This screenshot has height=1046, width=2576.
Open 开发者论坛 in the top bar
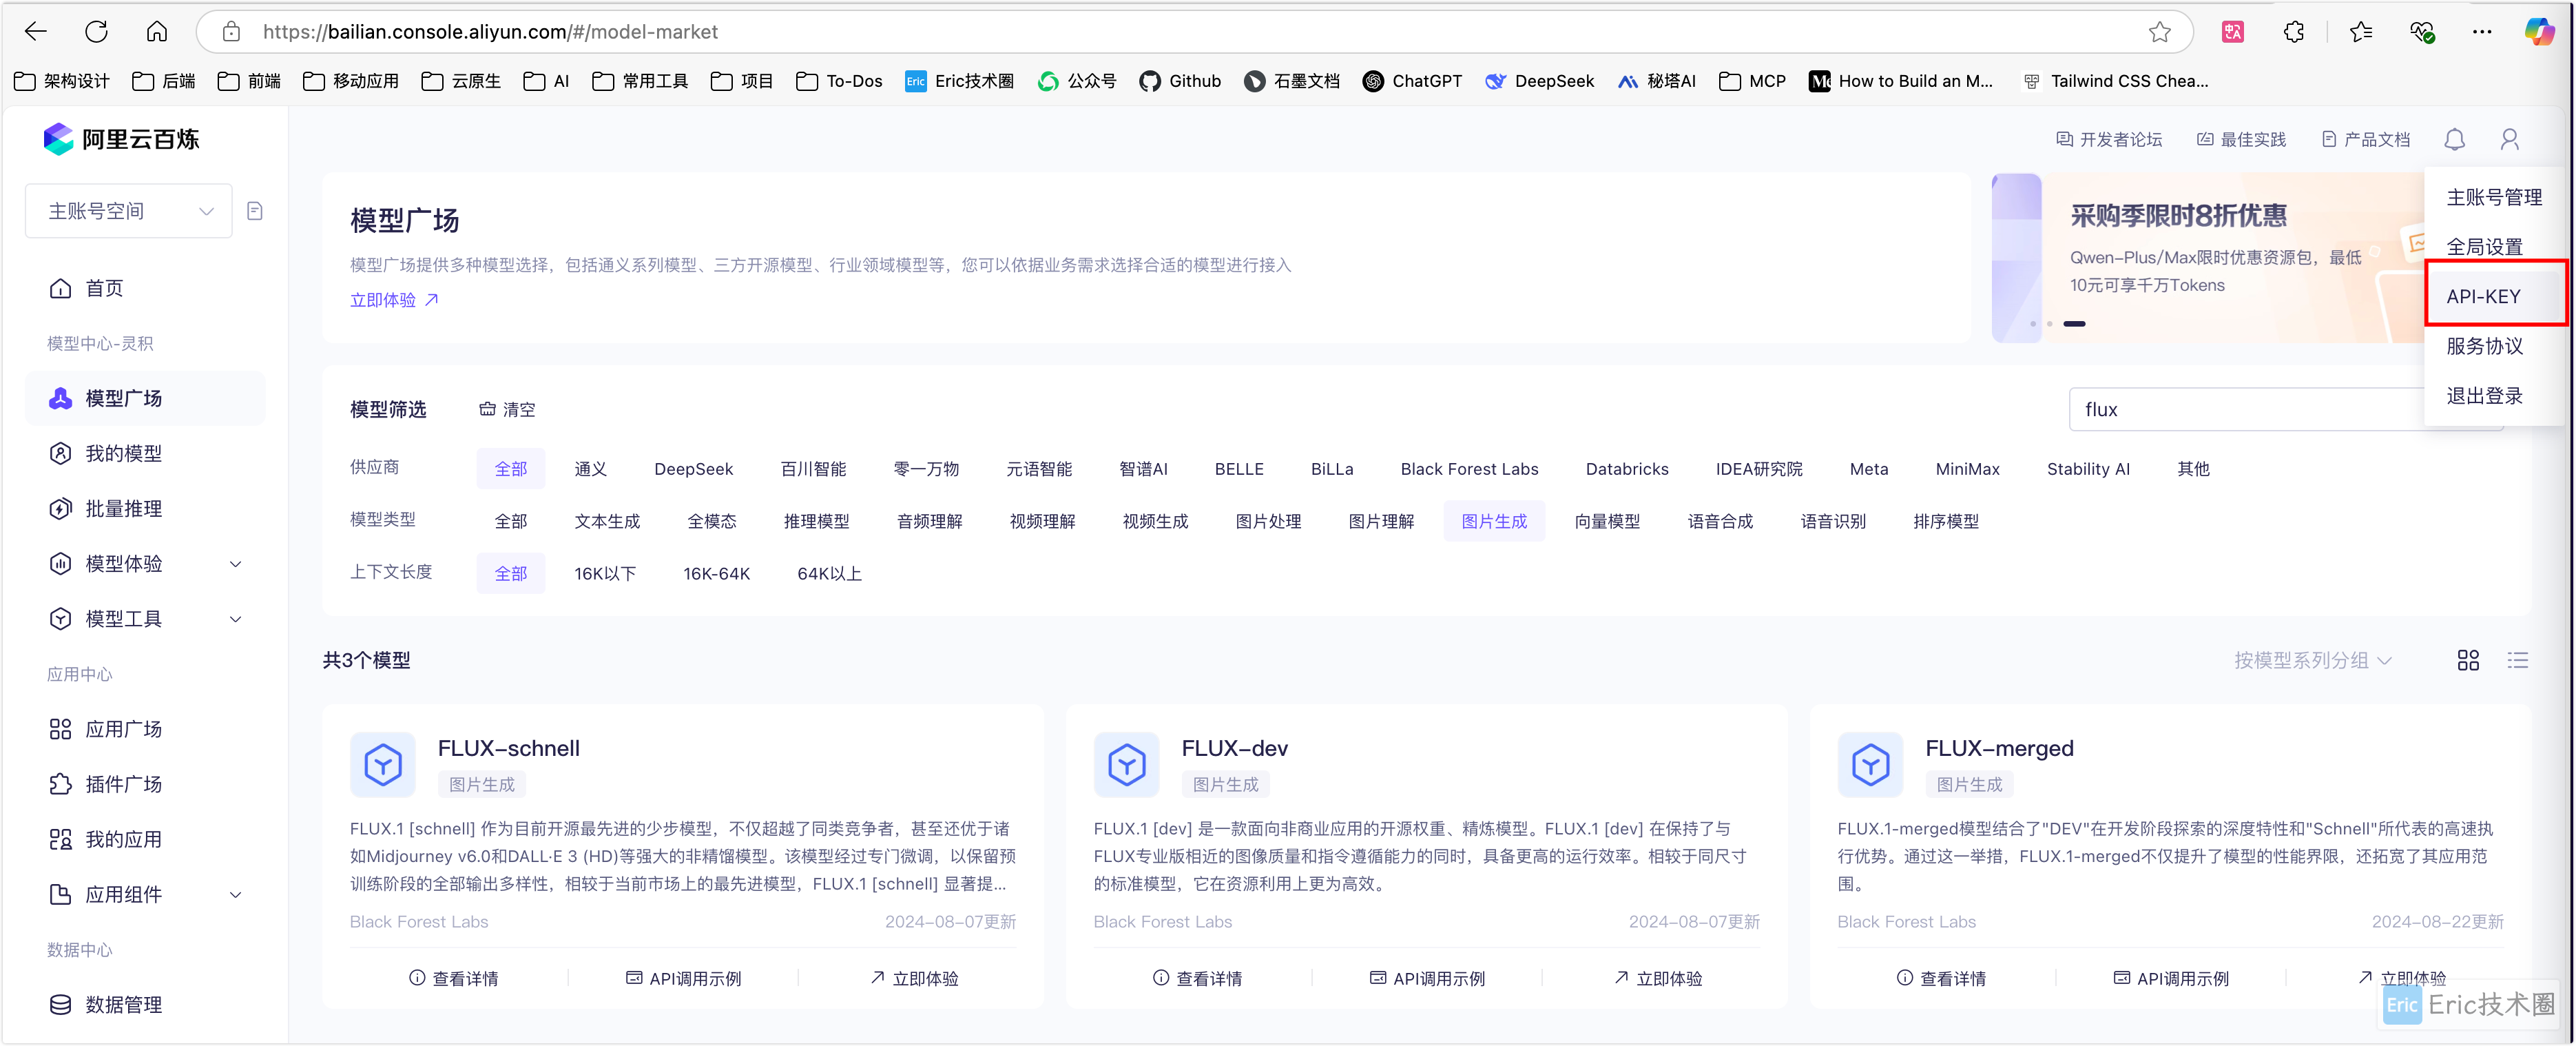pyautogui.click(x=2108, y=139)
